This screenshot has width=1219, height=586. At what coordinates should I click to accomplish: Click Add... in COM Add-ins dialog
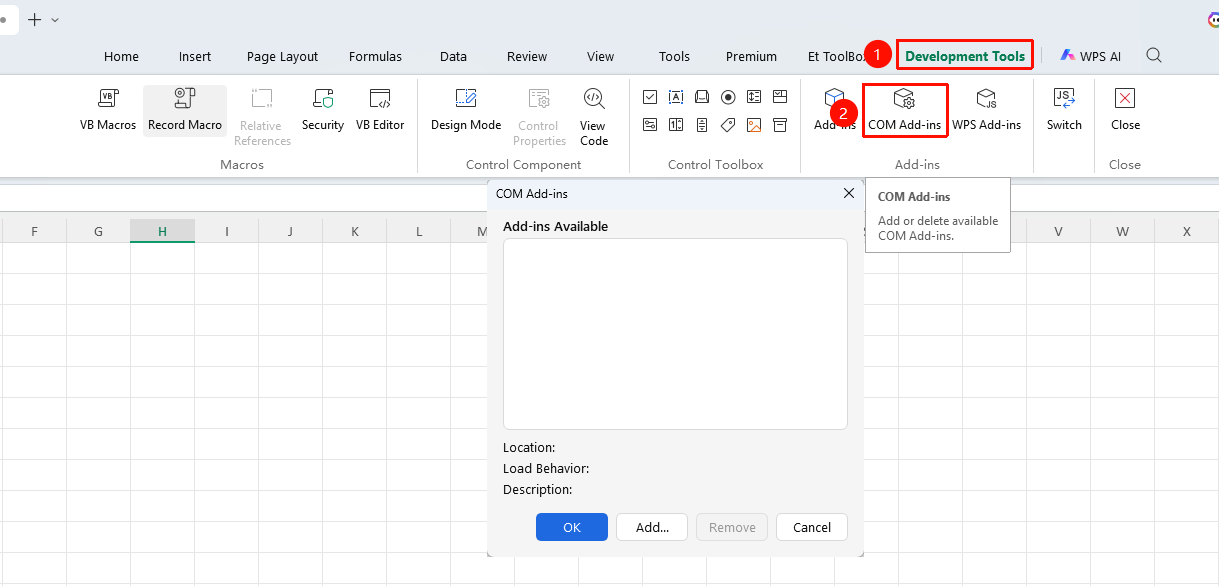tap(652, 527)
